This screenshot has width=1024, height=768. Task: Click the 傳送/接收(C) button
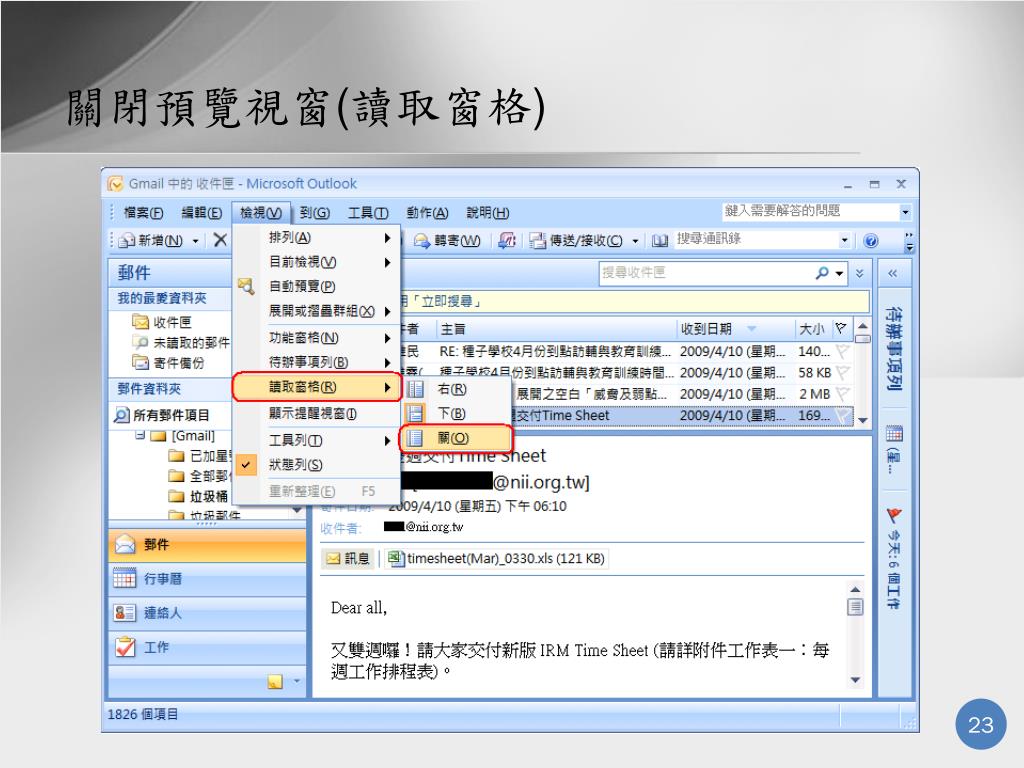576,240
